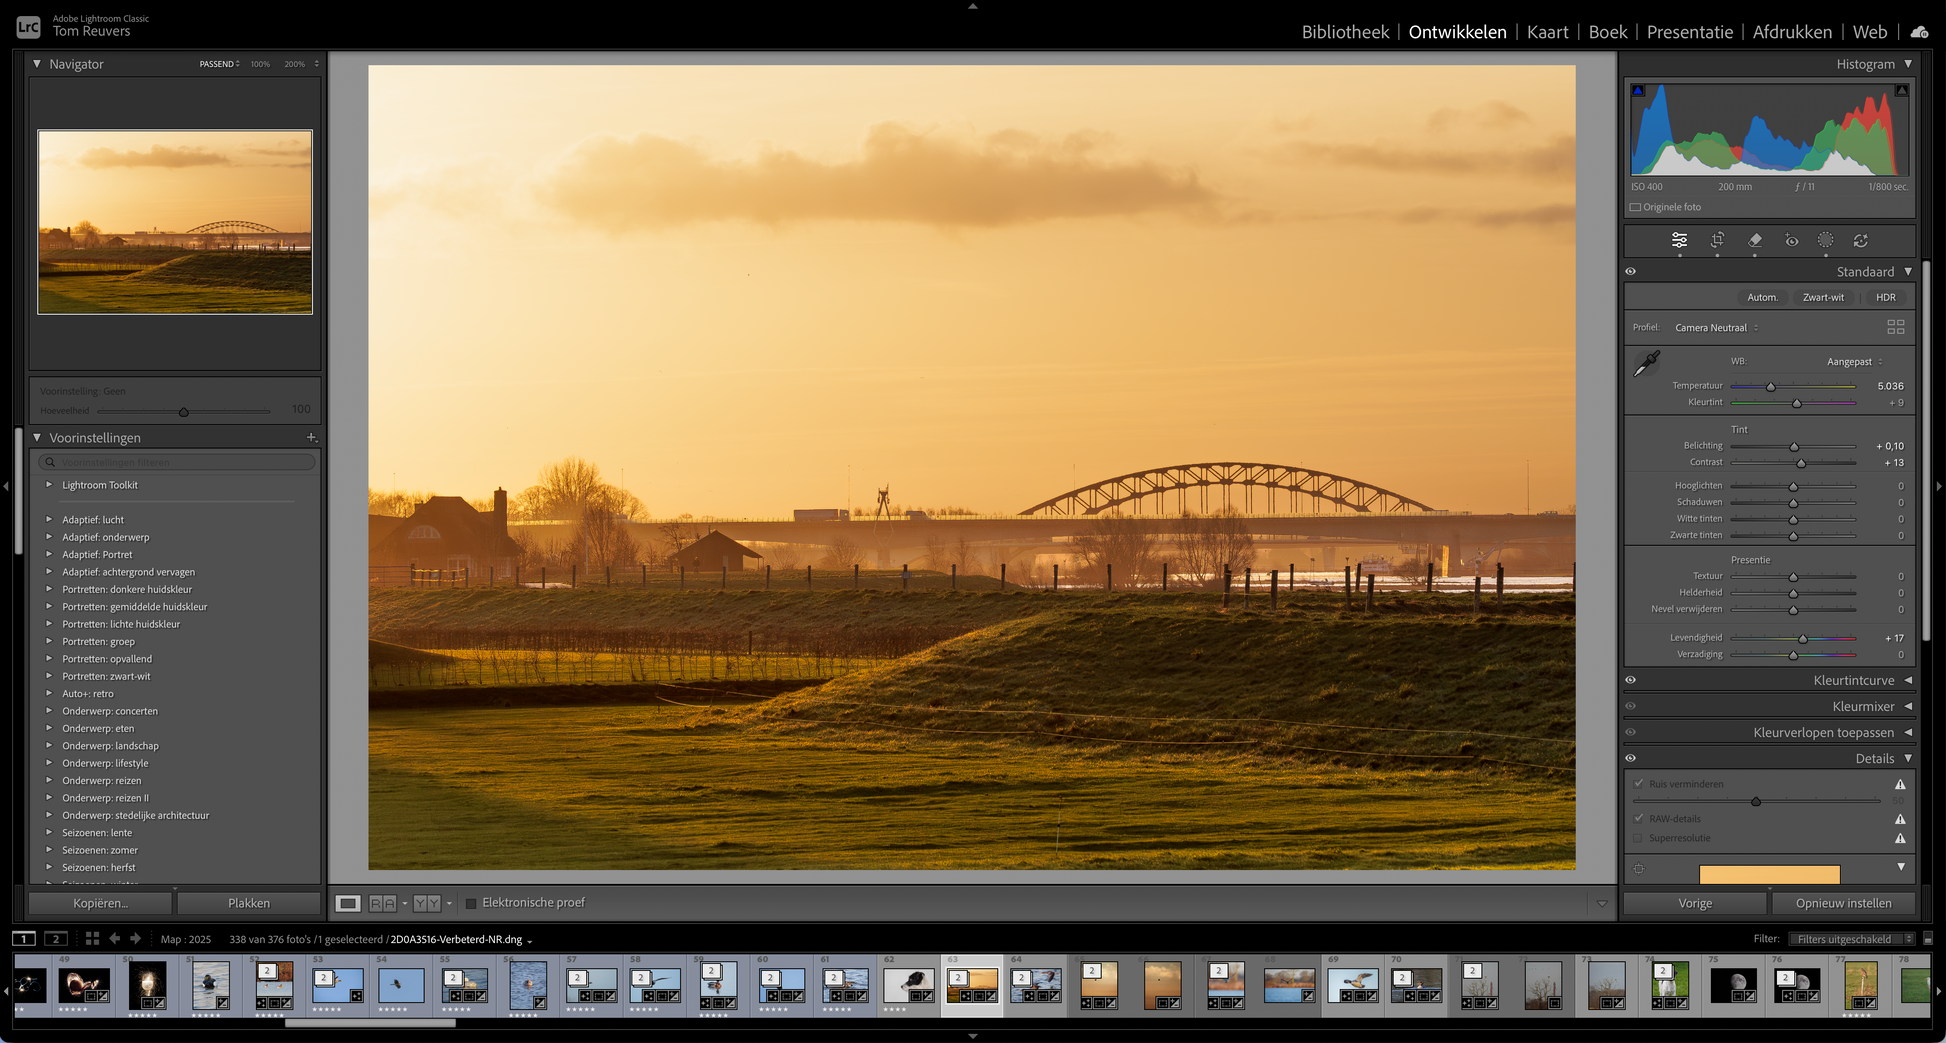Click the add preset plus icon
The height and width of the screenshot is (1043, 1946).
[311, 438]
